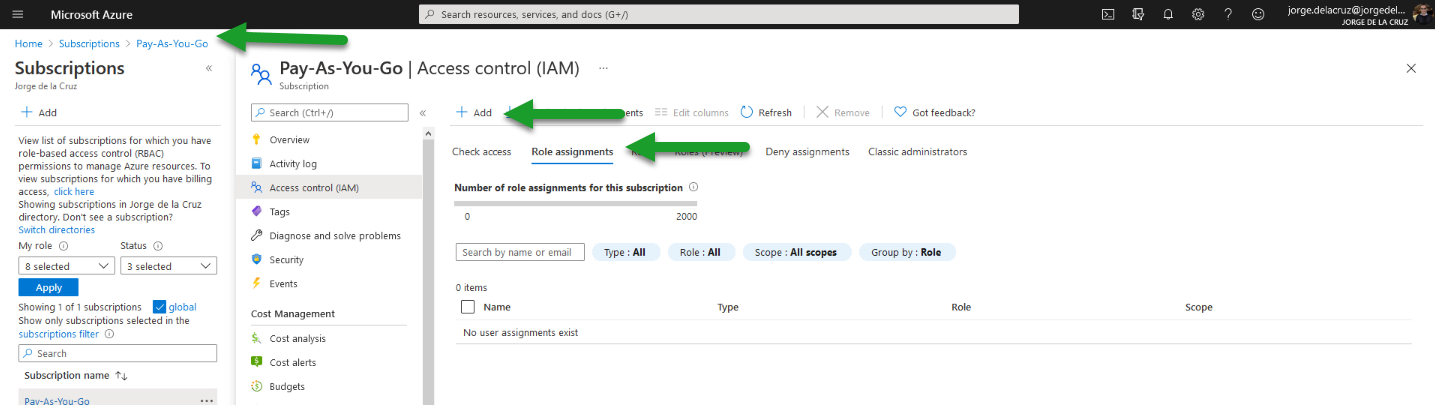This screenshot has width=1435, height=405.
Task: Open the Role : All filter
Action: click(701, 252)
